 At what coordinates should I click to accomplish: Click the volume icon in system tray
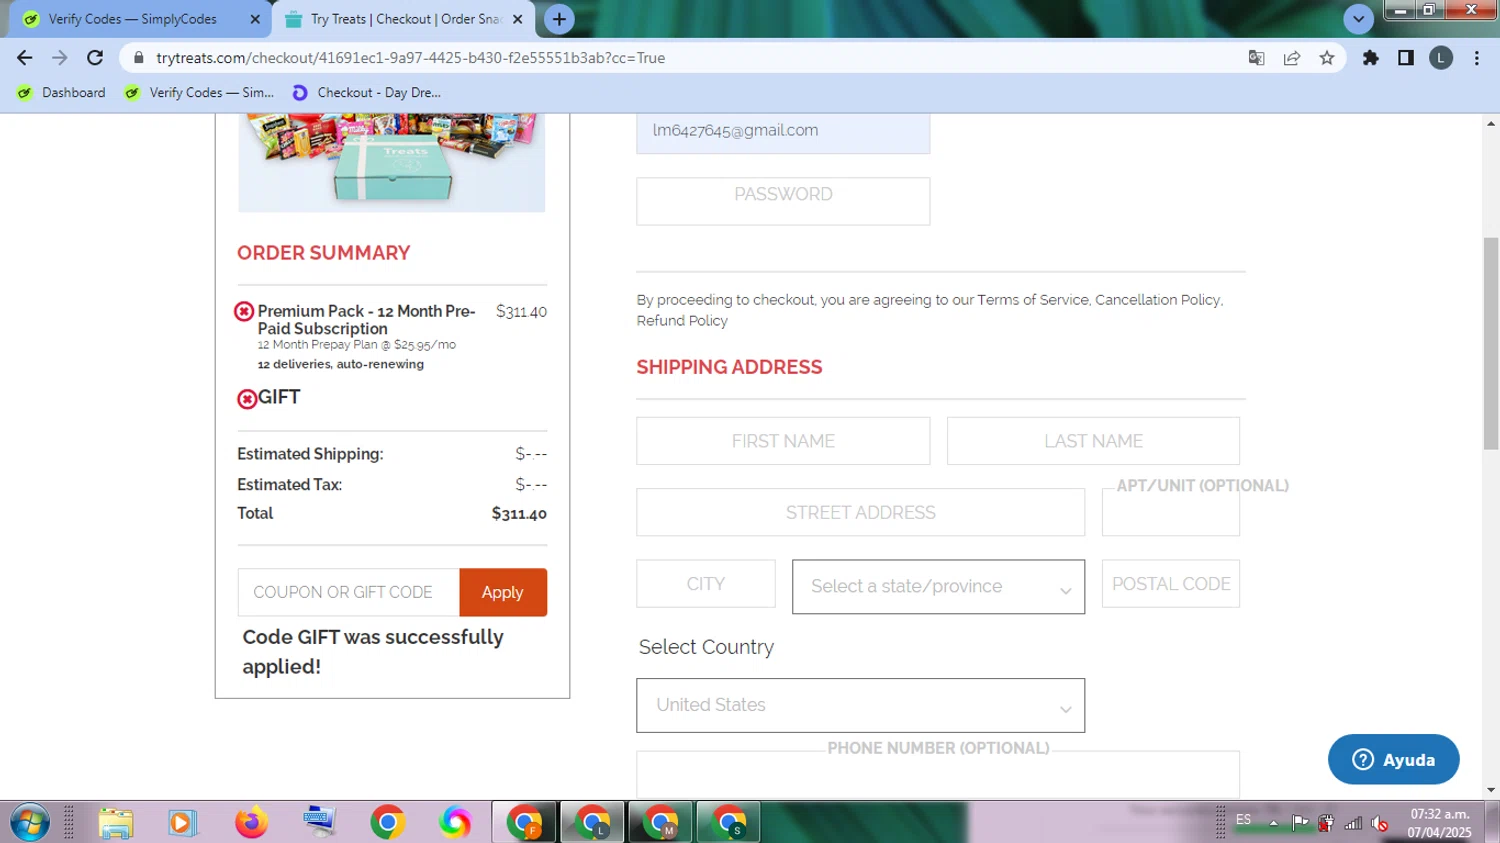tap(1380, 823)
